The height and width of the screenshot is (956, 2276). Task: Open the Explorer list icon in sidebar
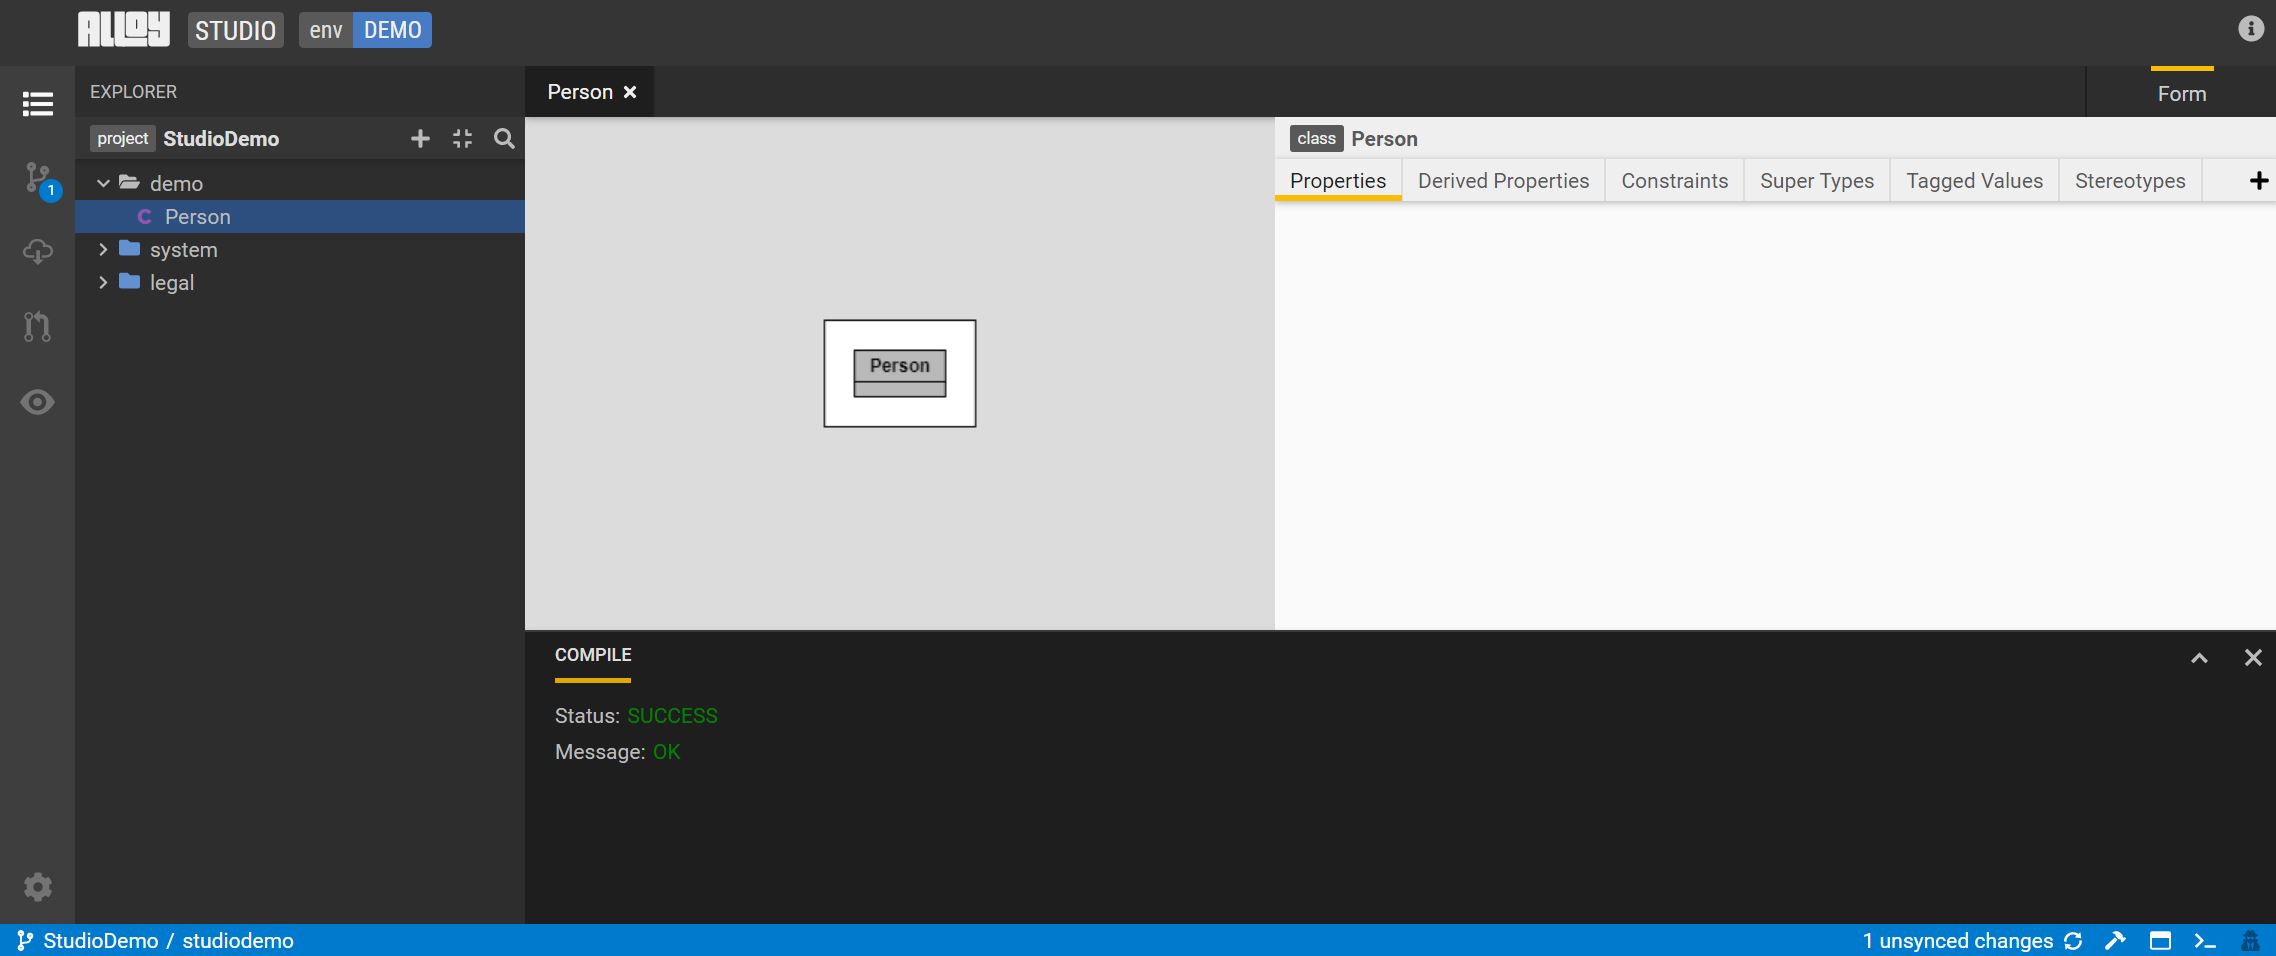37,104
